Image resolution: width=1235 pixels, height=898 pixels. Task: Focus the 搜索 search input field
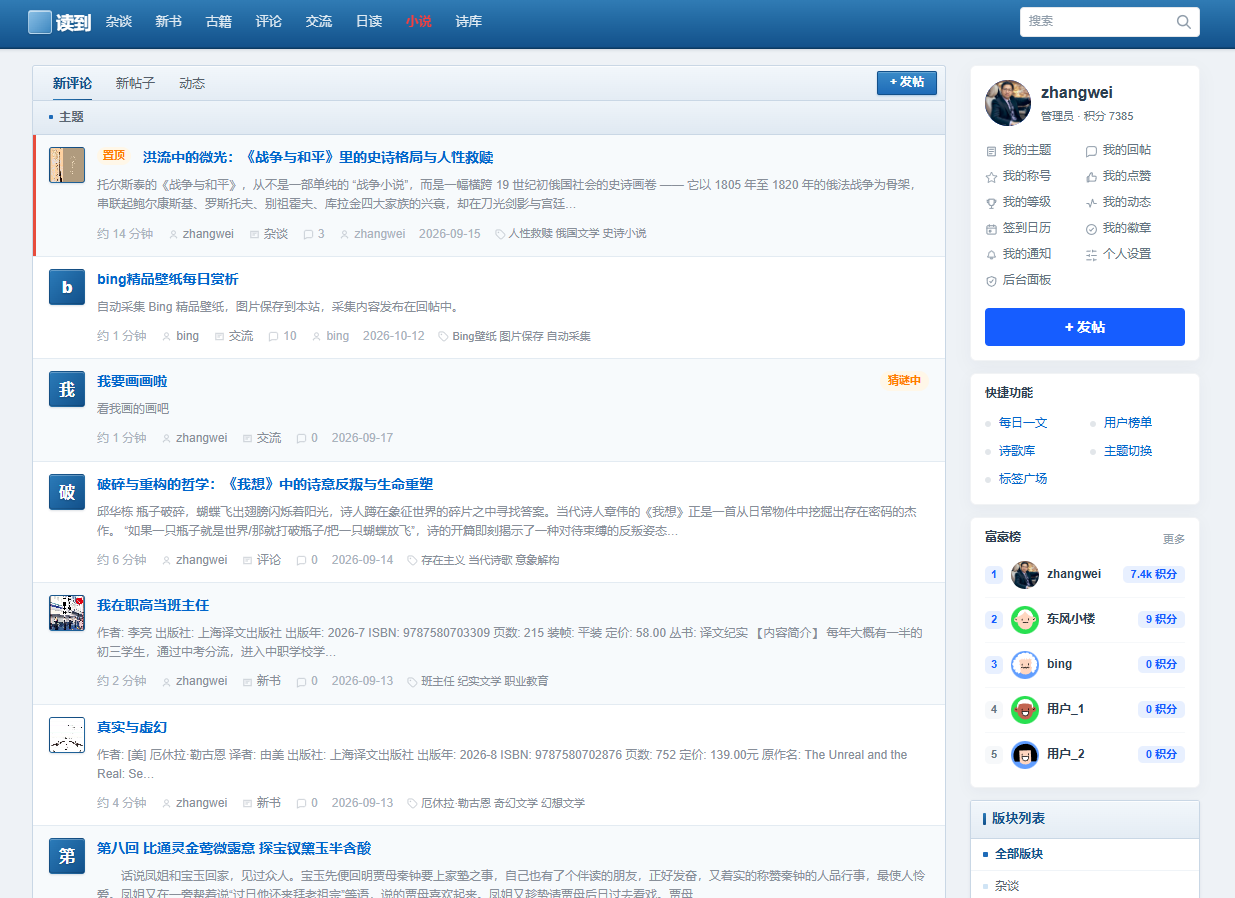(1097, 21)
